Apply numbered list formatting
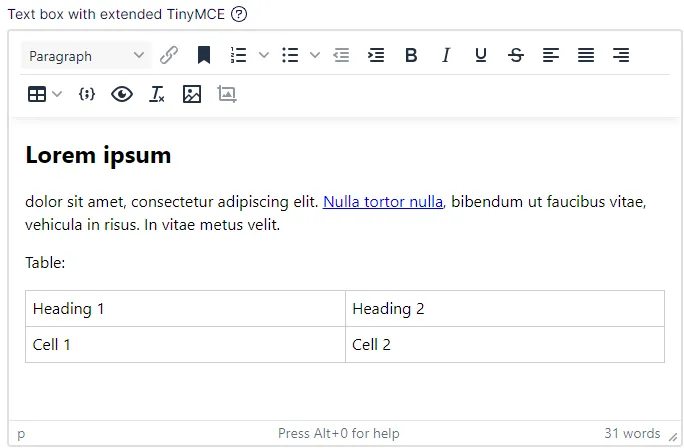 click(x=239, y=55)
